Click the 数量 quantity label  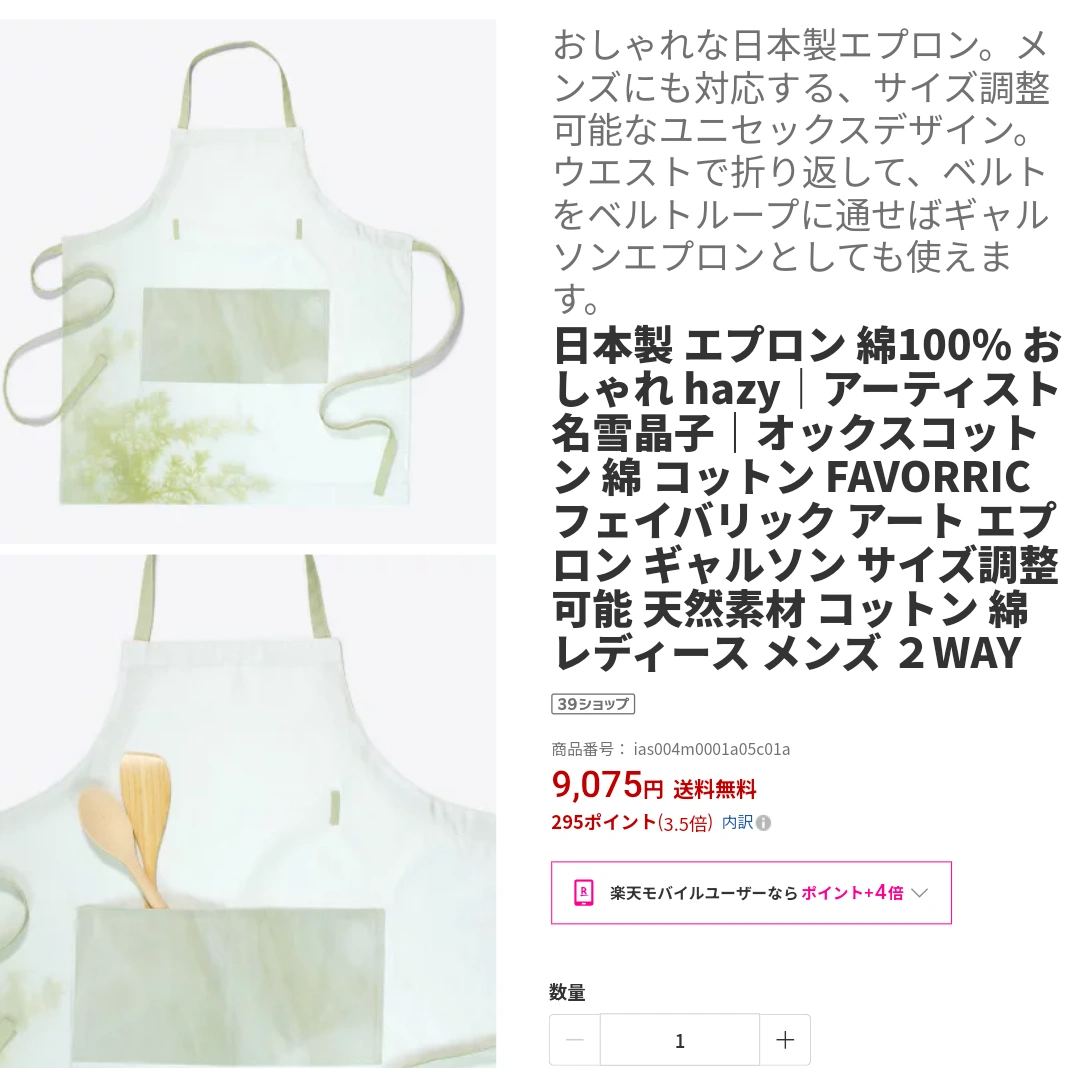[567, 992]
